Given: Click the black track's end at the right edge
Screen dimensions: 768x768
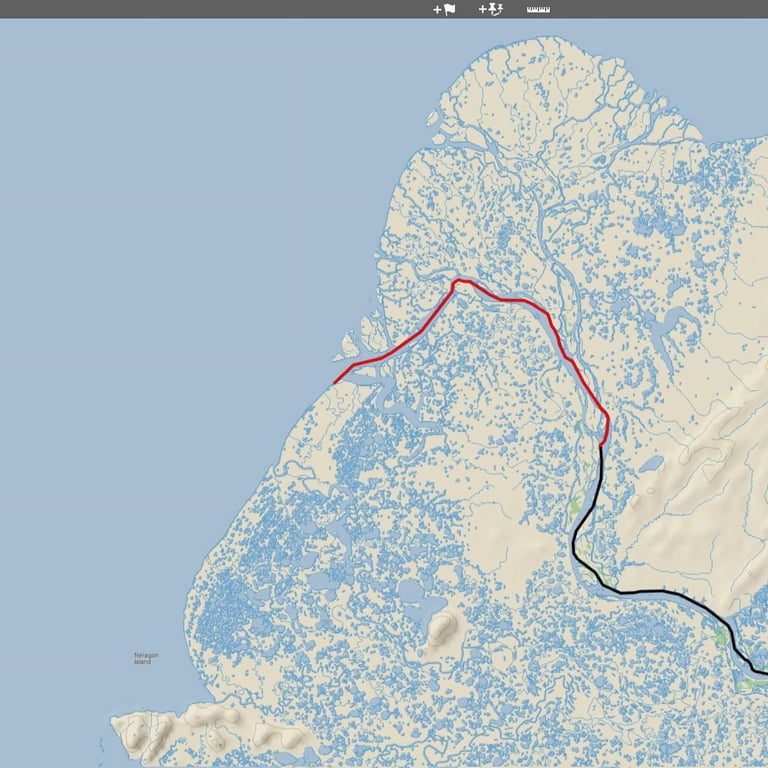Looking at the screenshot, I should pyautogui.click(x=765, y=674).
